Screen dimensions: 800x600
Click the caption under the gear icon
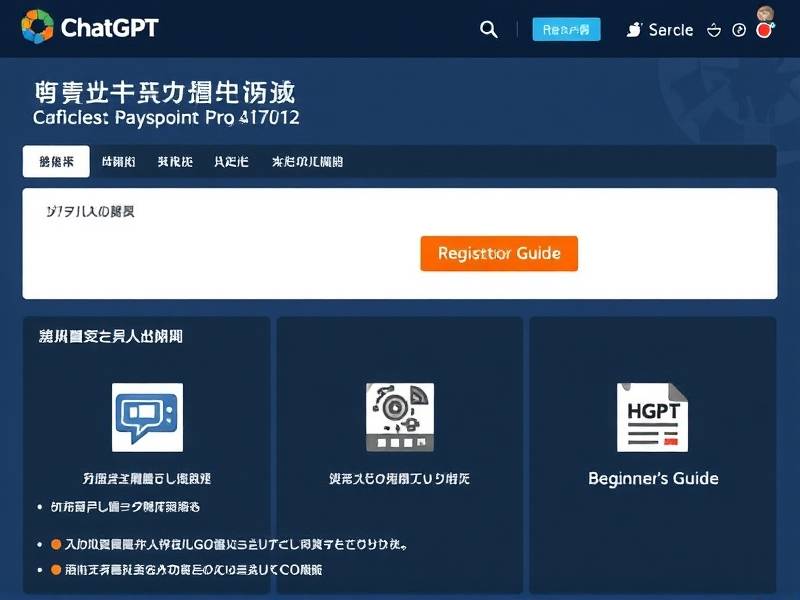coord(399,479)
